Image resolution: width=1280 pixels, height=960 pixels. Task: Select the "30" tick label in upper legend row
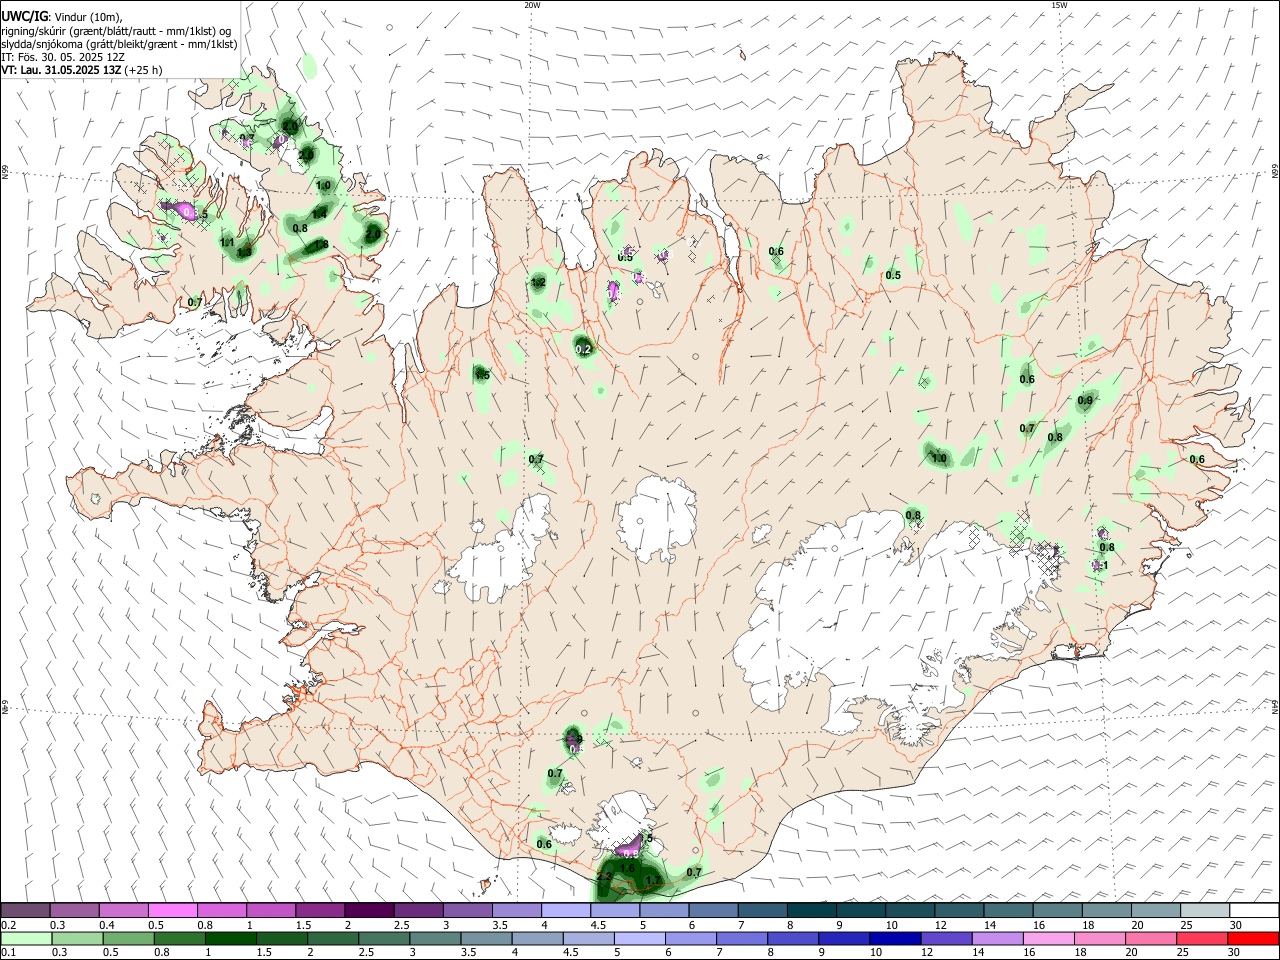pos(1236,925)
